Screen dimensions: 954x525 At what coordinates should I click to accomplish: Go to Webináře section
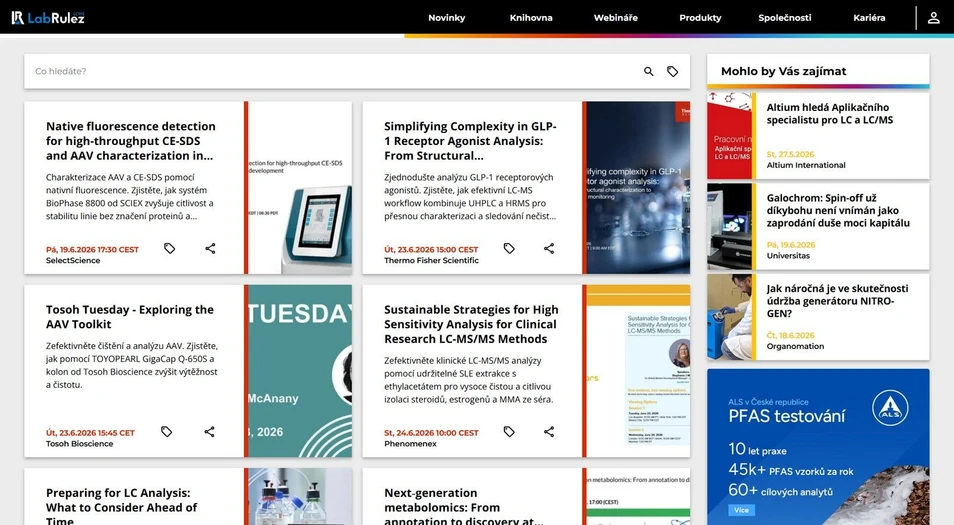[616, 18]
